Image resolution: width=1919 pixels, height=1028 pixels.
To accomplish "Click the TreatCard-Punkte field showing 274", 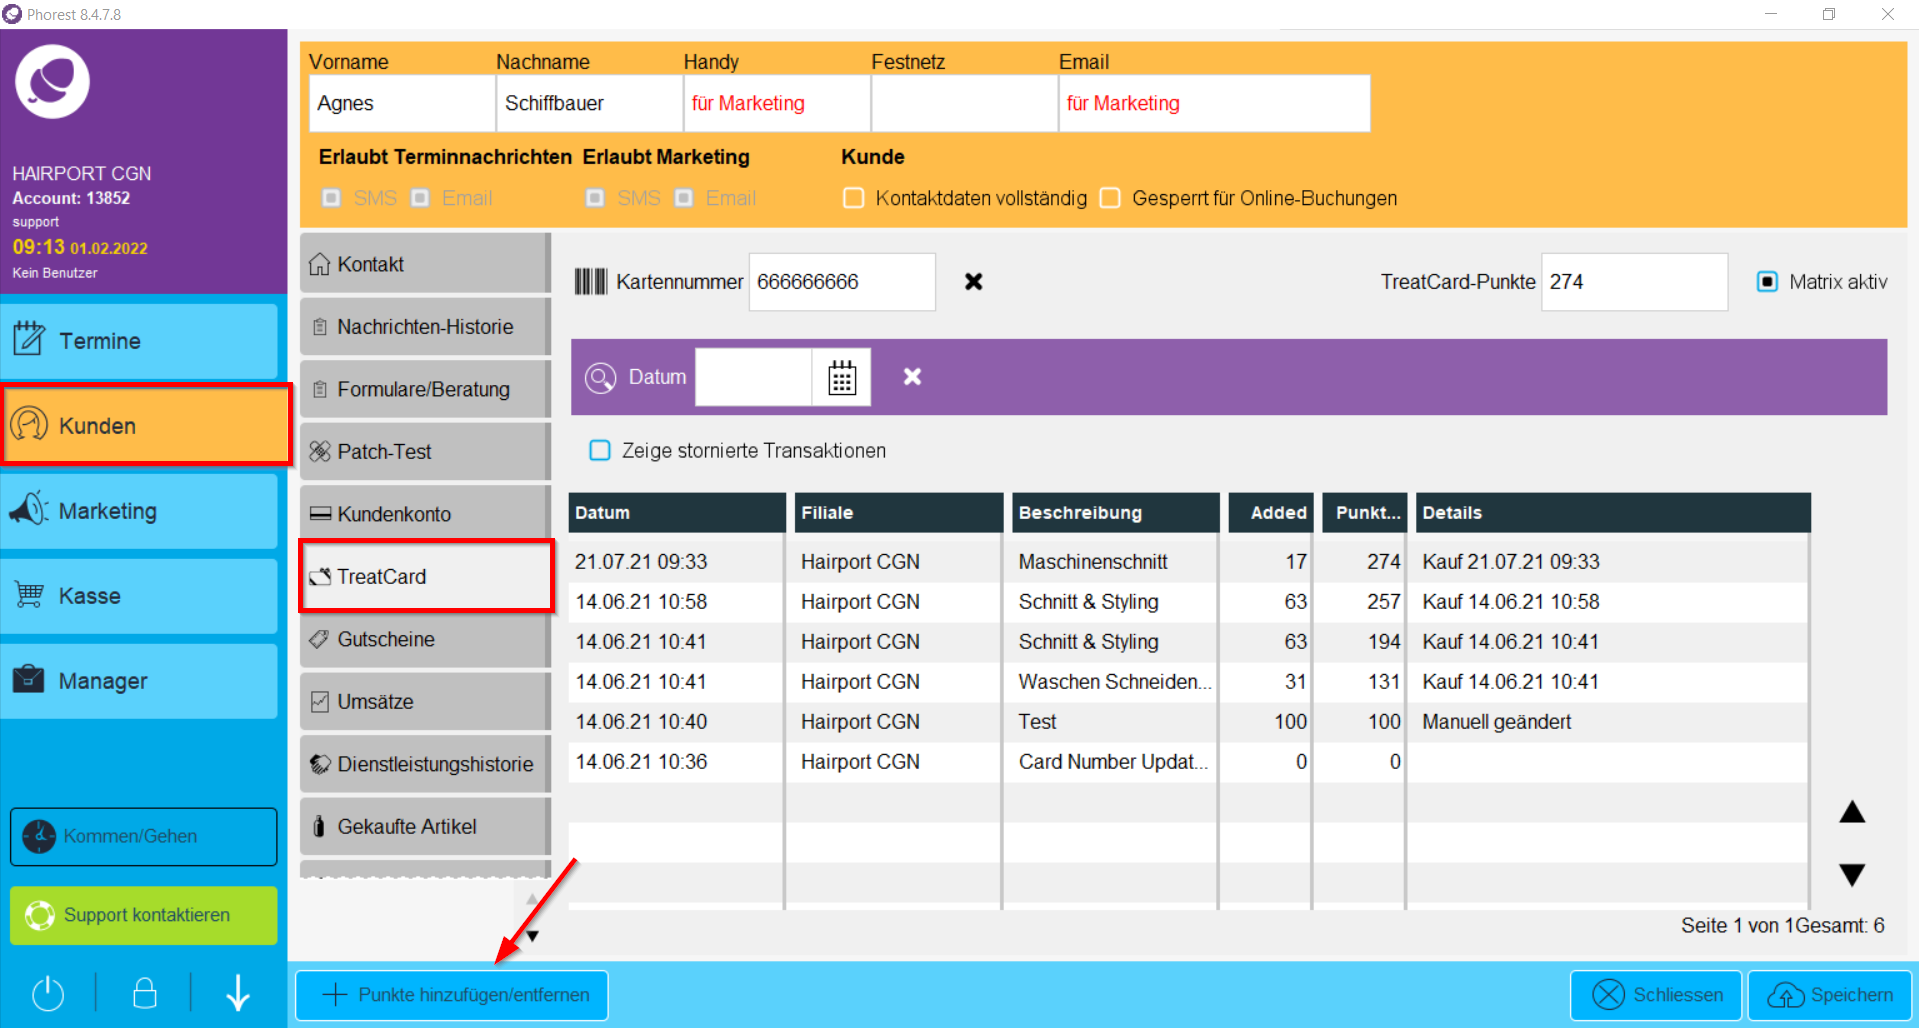I will click(1634, 282).
